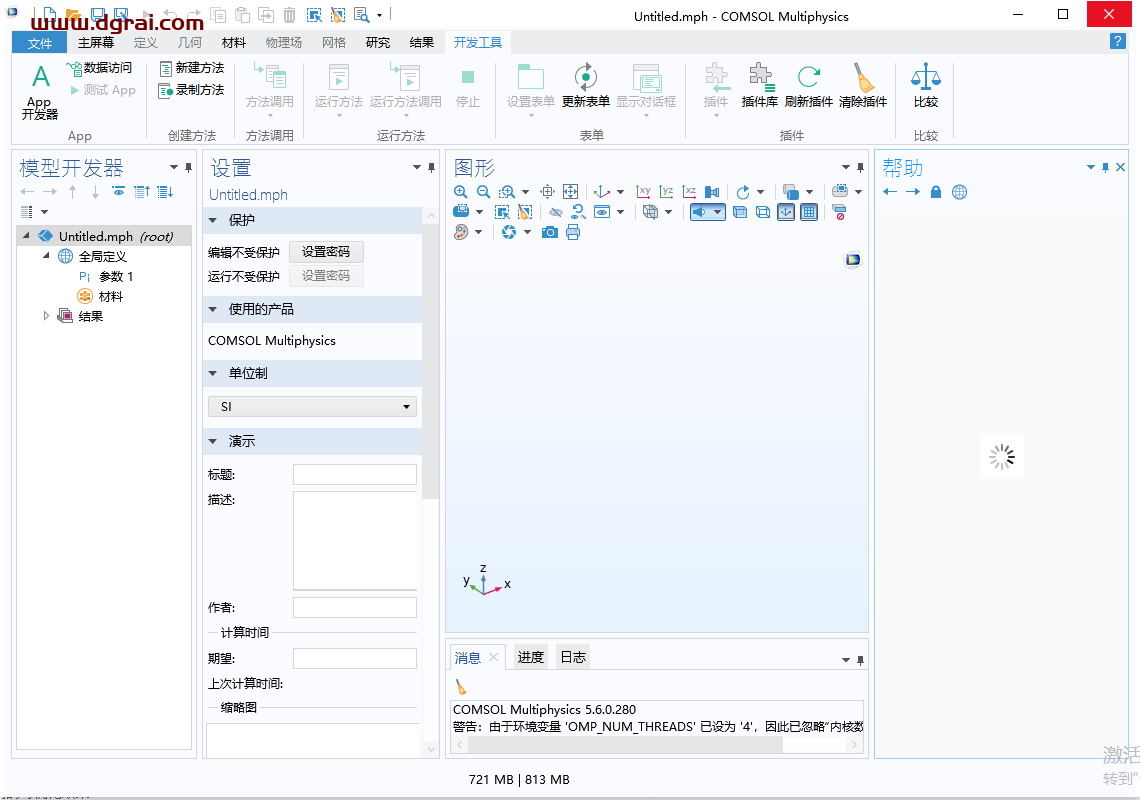Click the reset hiding icon

click(579, 212)
